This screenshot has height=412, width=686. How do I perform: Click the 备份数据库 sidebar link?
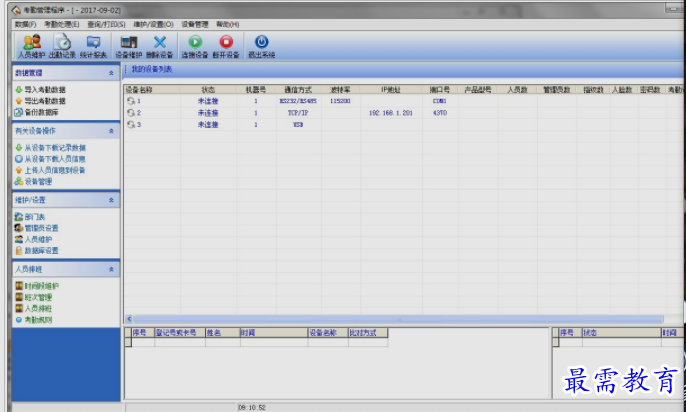[42, 112]
